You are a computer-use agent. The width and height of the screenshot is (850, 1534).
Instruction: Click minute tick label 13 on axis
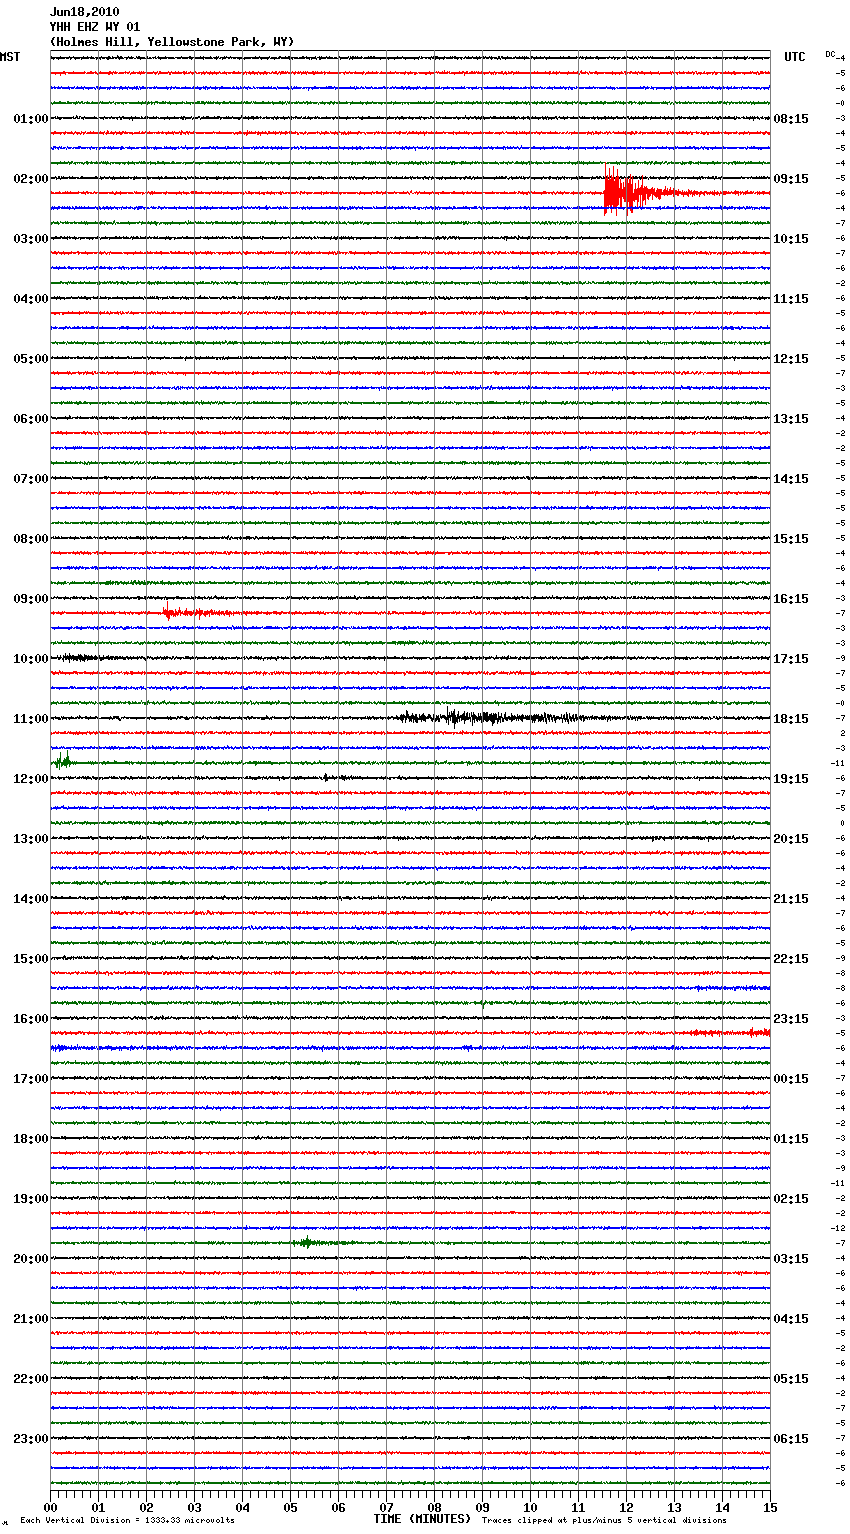click(674, 1507)
